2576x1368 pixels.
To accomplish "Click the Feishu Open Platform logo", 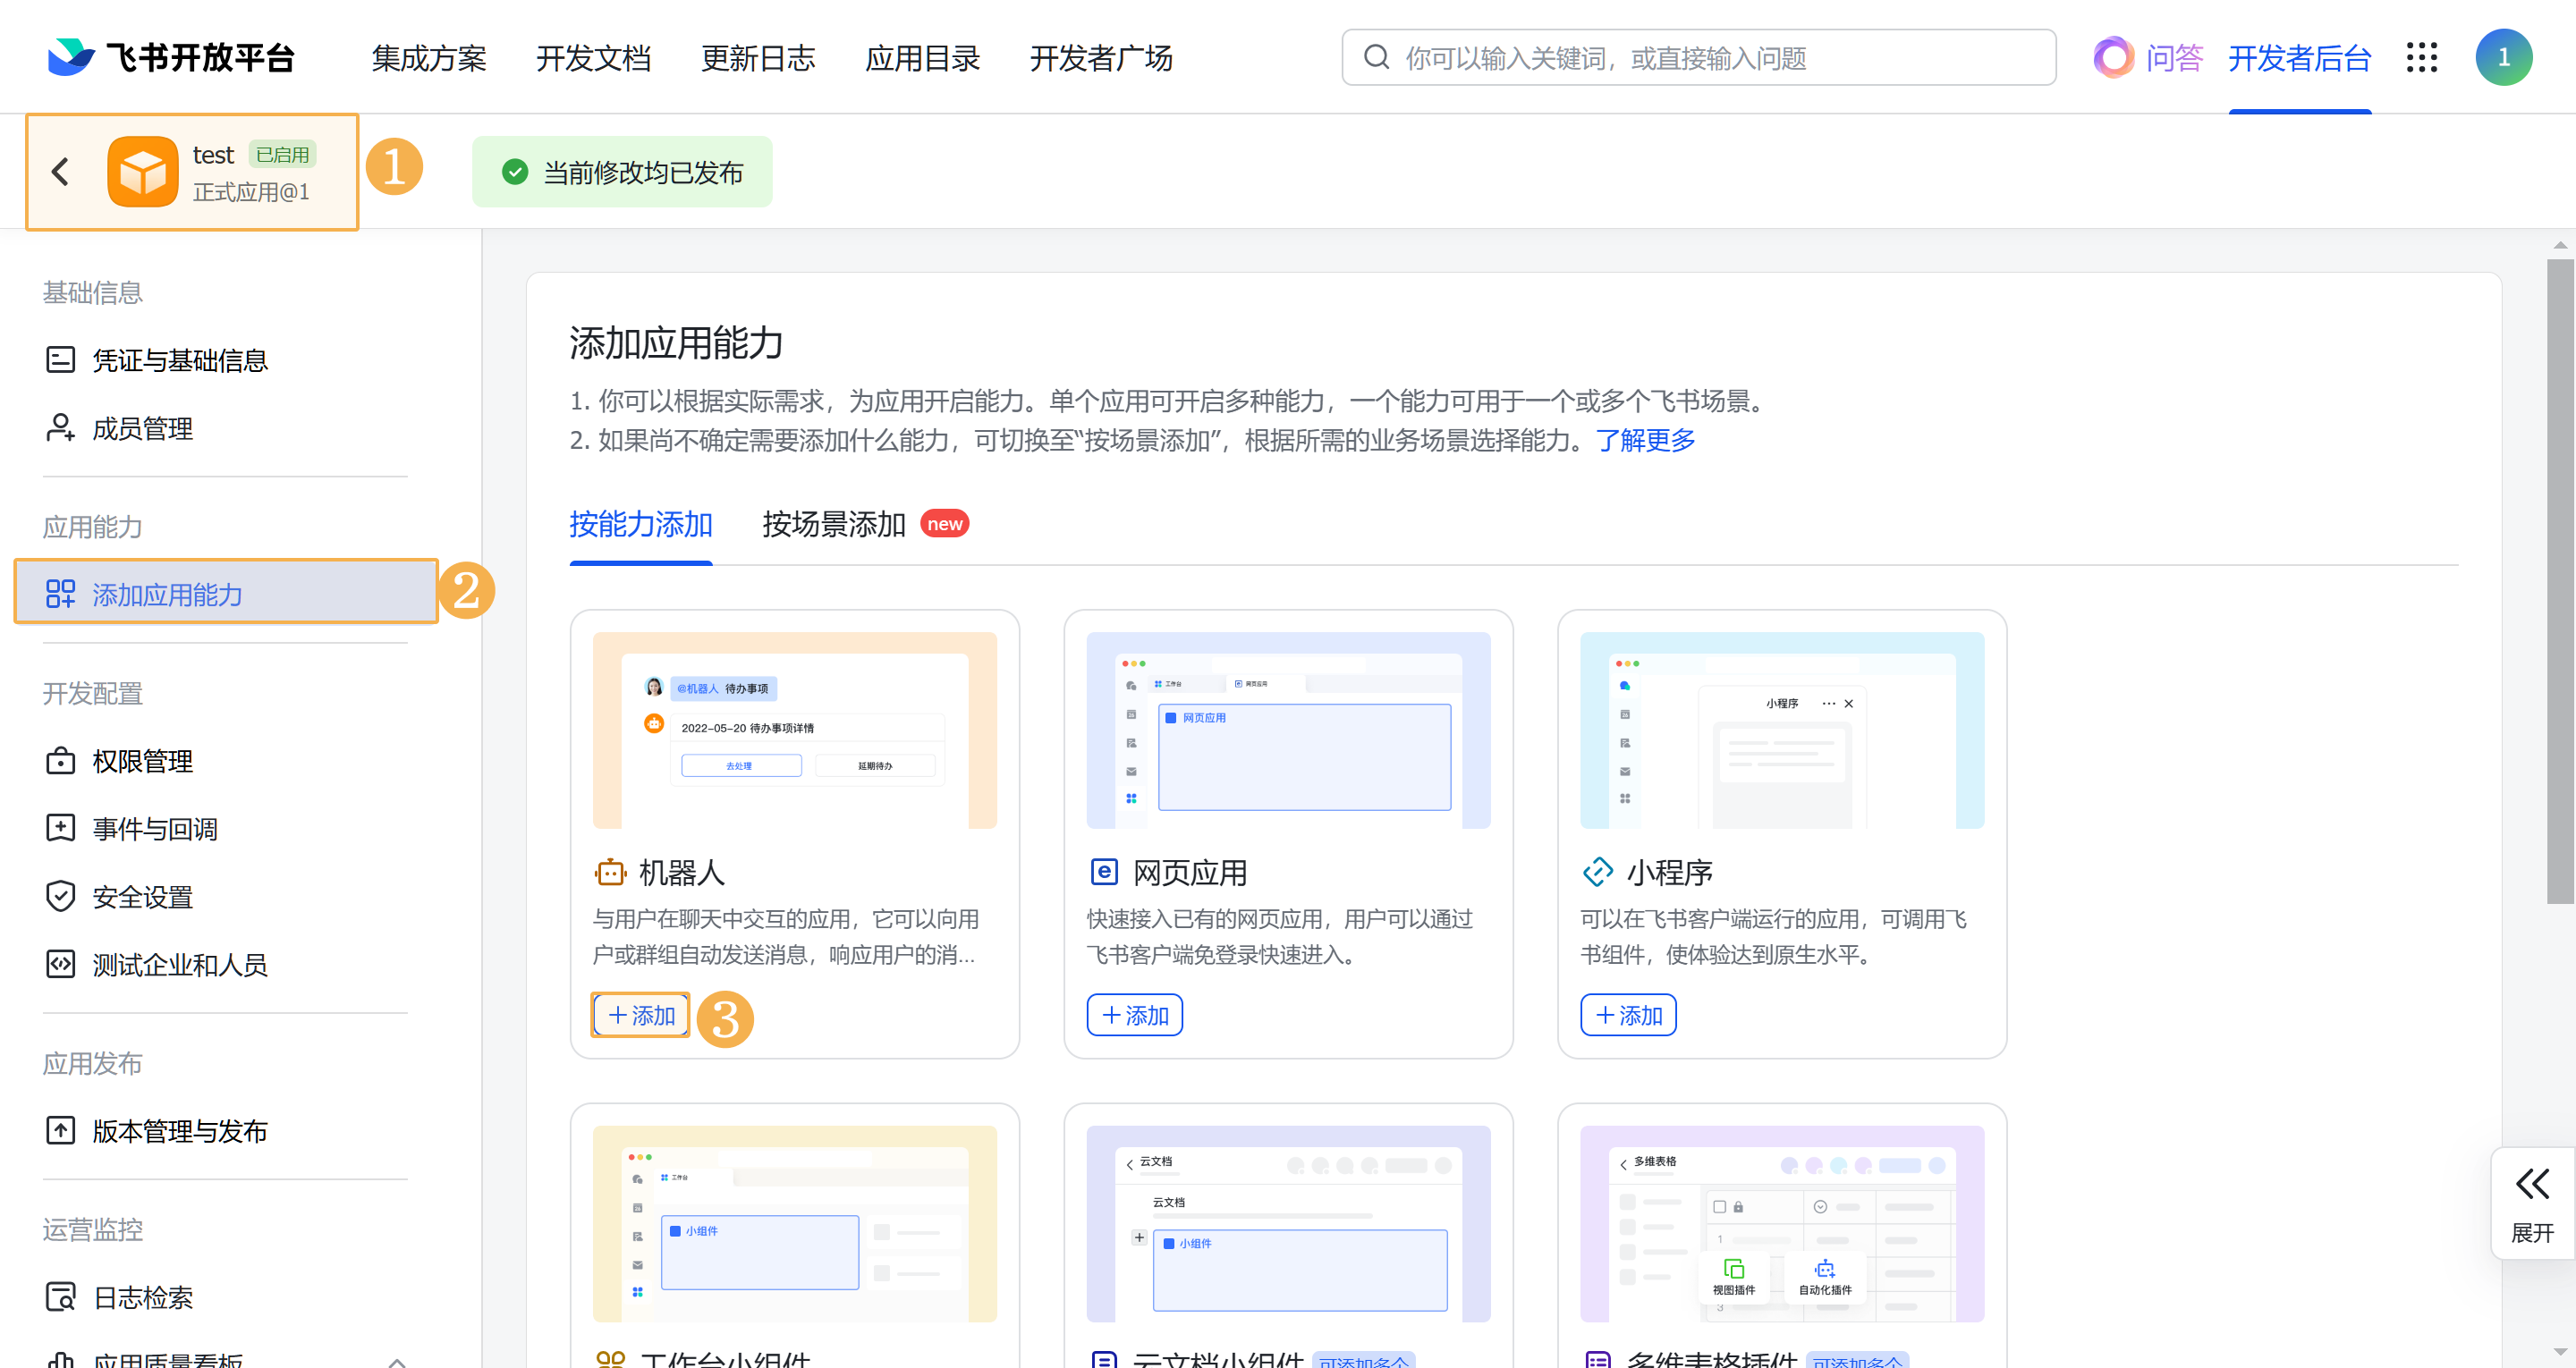I will click(x=171, y=58).
